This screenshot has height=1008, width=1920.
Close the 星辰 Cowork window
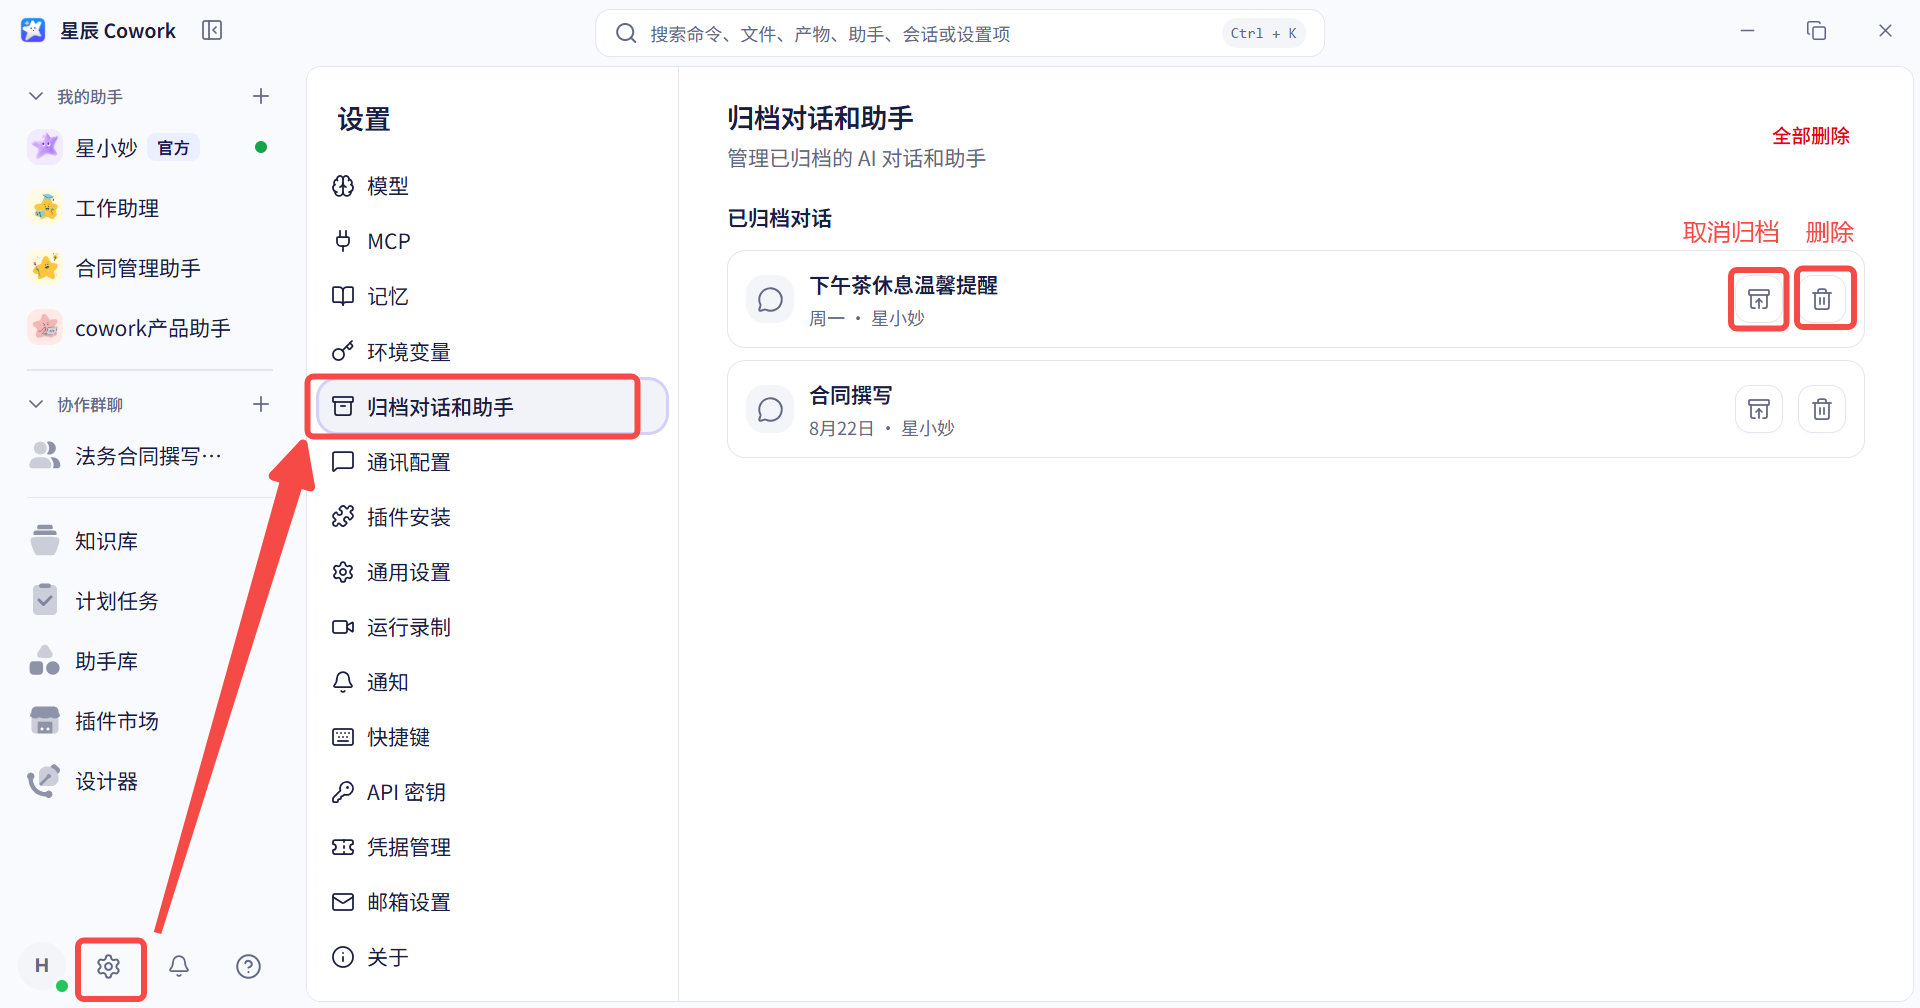(1885, 31)
